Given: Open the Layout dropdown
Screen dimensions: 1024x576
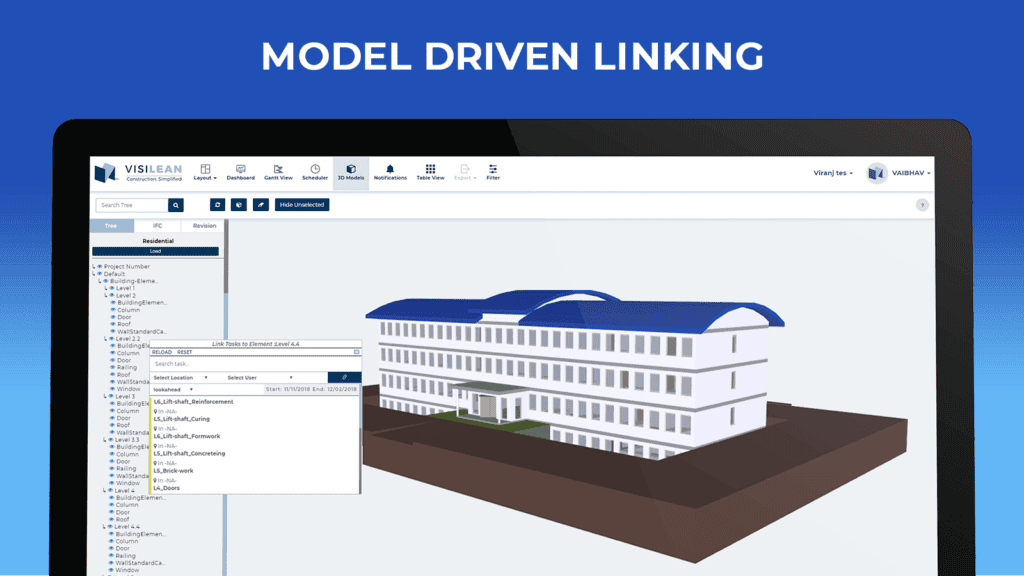Looking at the screenshot, I should (x=204, y=172).
